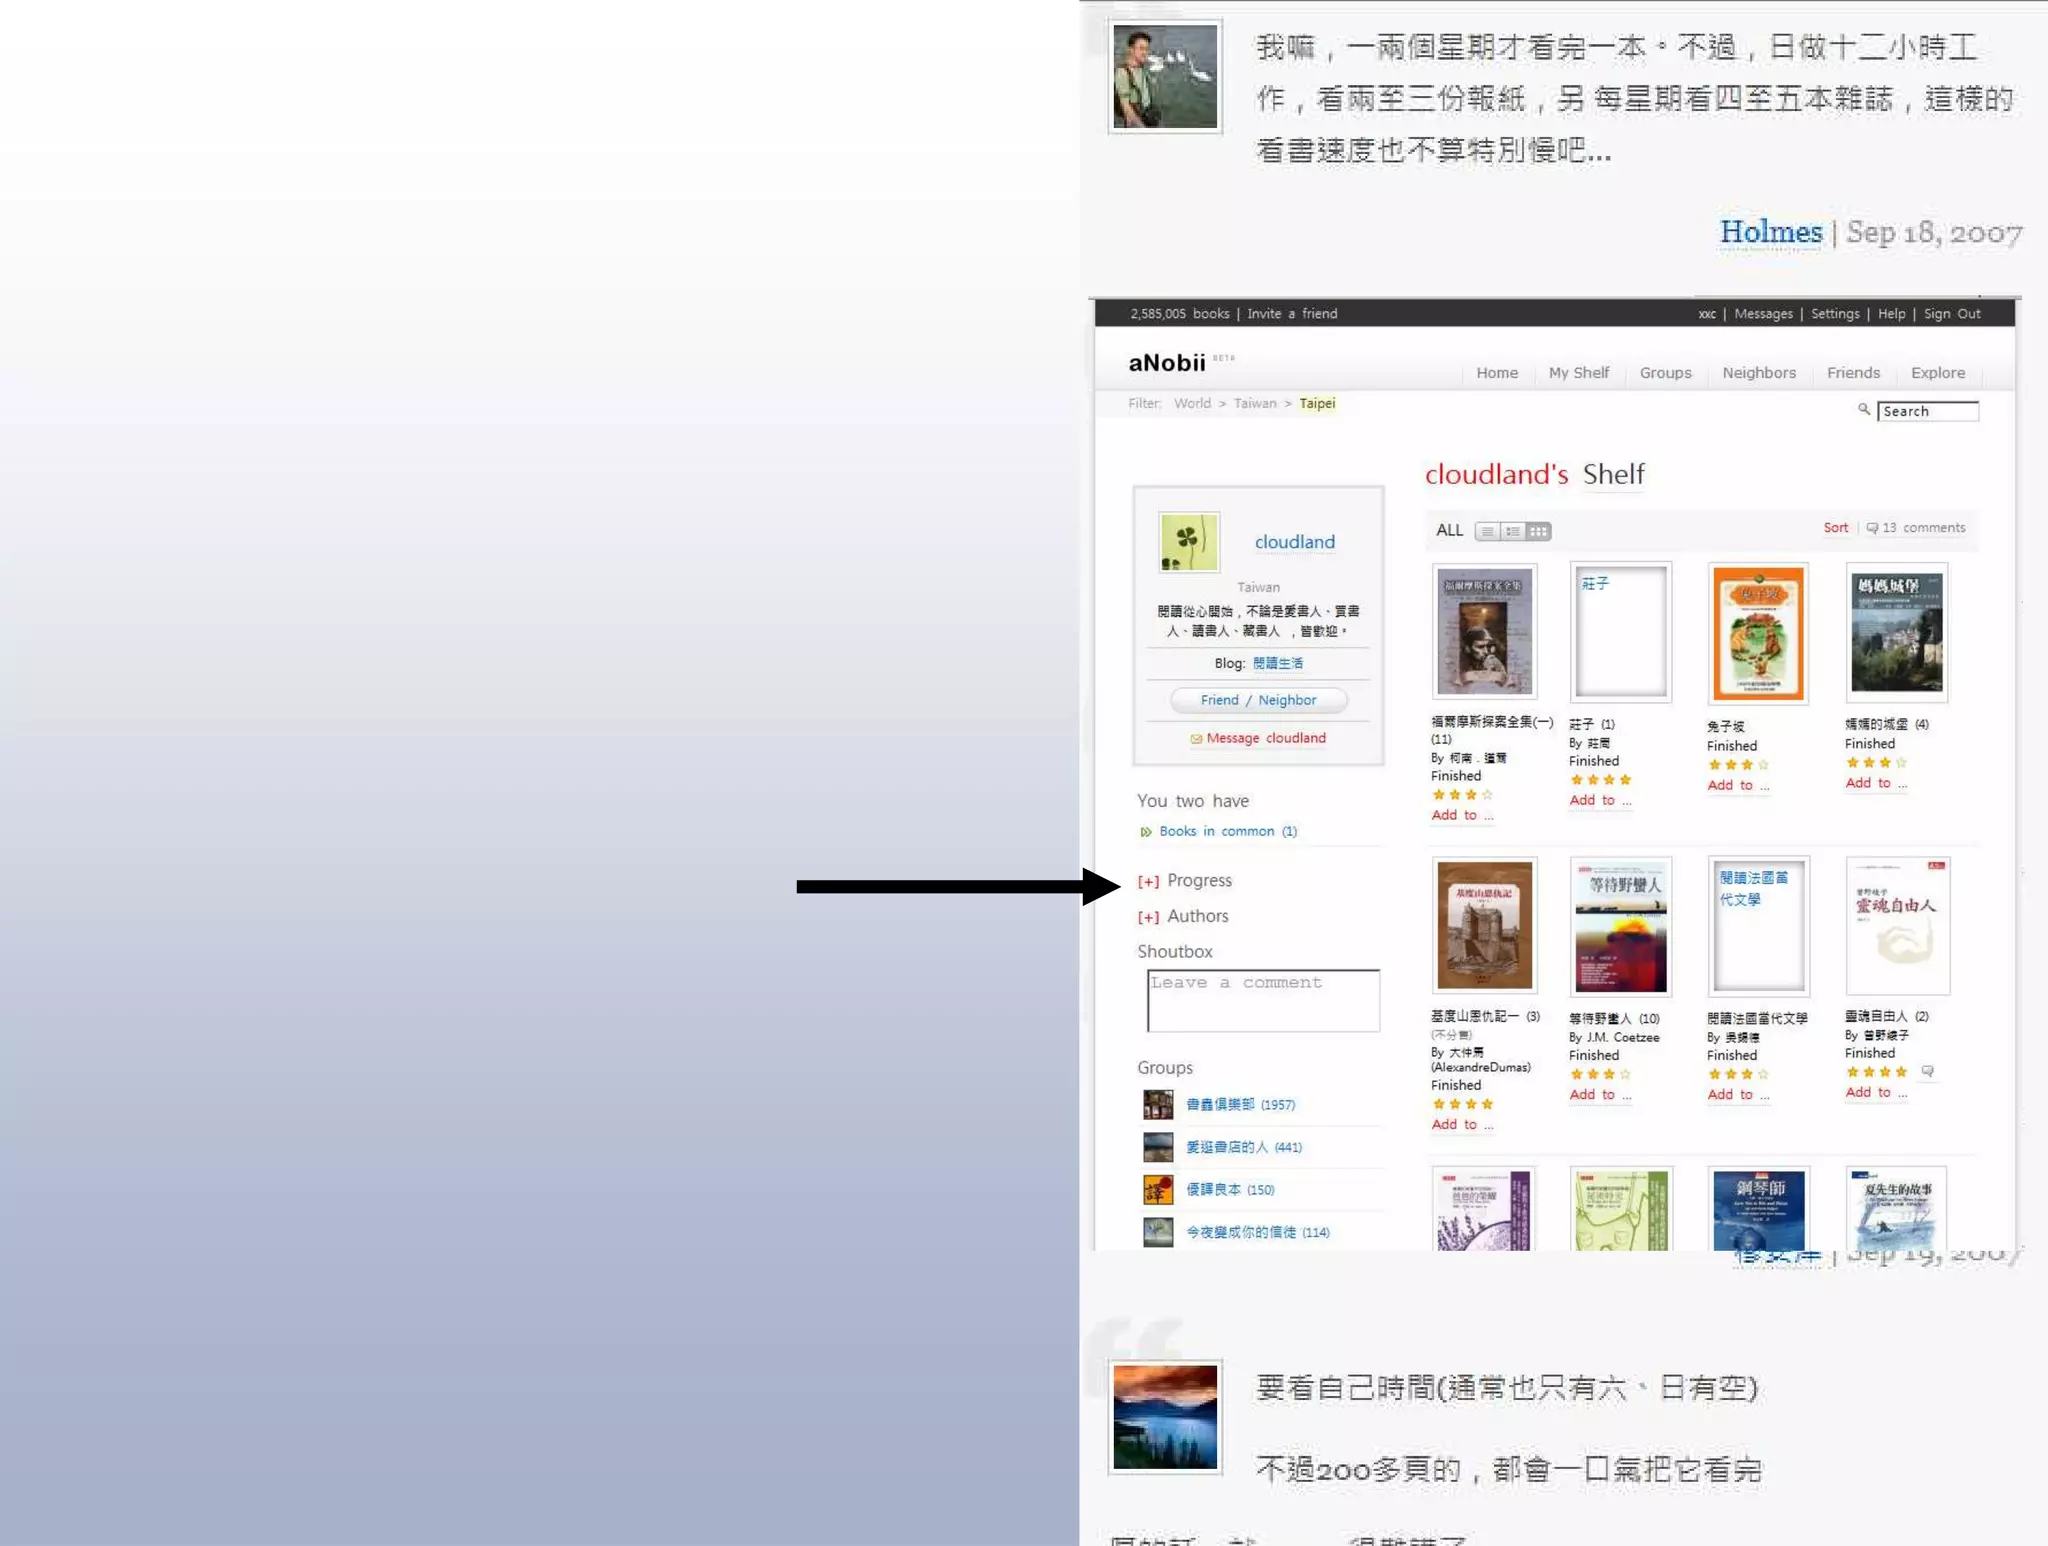Open the 閱讀法國當代文學 book cover
Screen dimensions: 2048x1546
1758,926
